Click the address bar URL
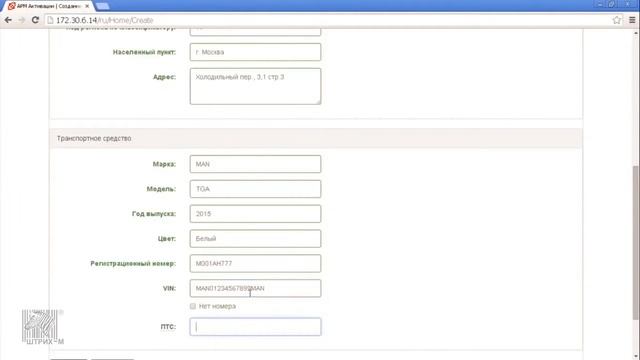 104,20
